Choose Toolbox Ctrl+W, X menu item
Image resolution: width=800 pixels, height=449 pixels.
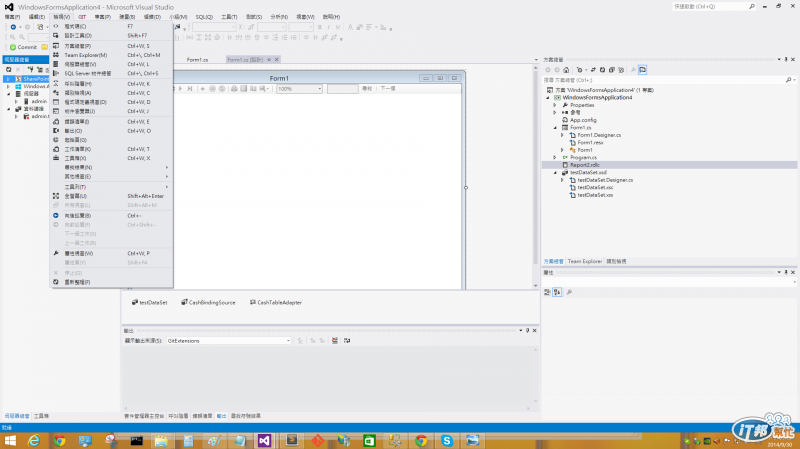coord(112,158)
